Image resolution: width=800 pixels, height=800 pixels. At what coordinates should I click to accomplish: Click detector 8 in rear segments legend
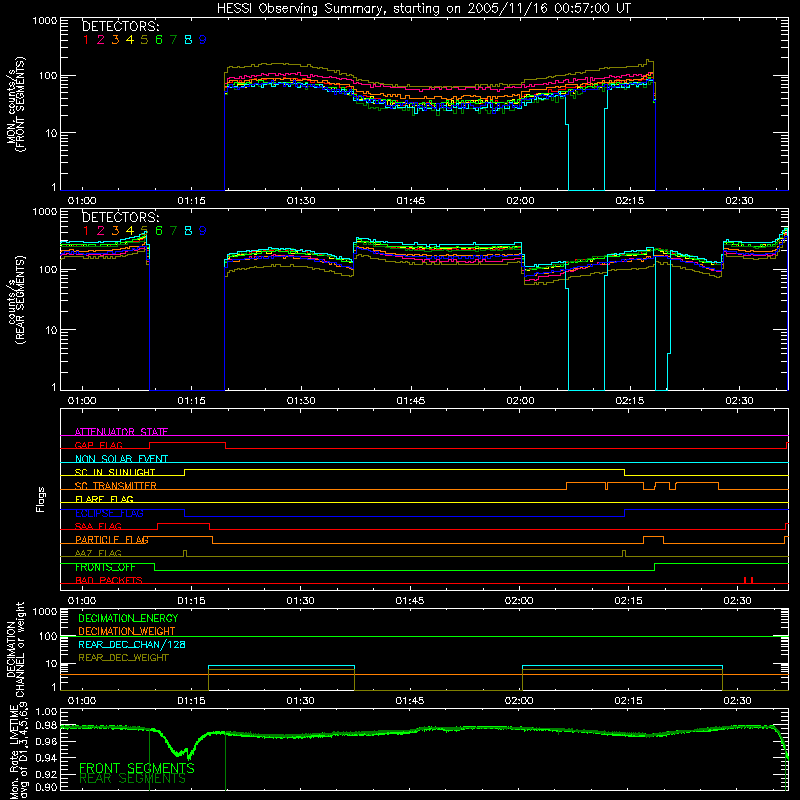[188, 231]
